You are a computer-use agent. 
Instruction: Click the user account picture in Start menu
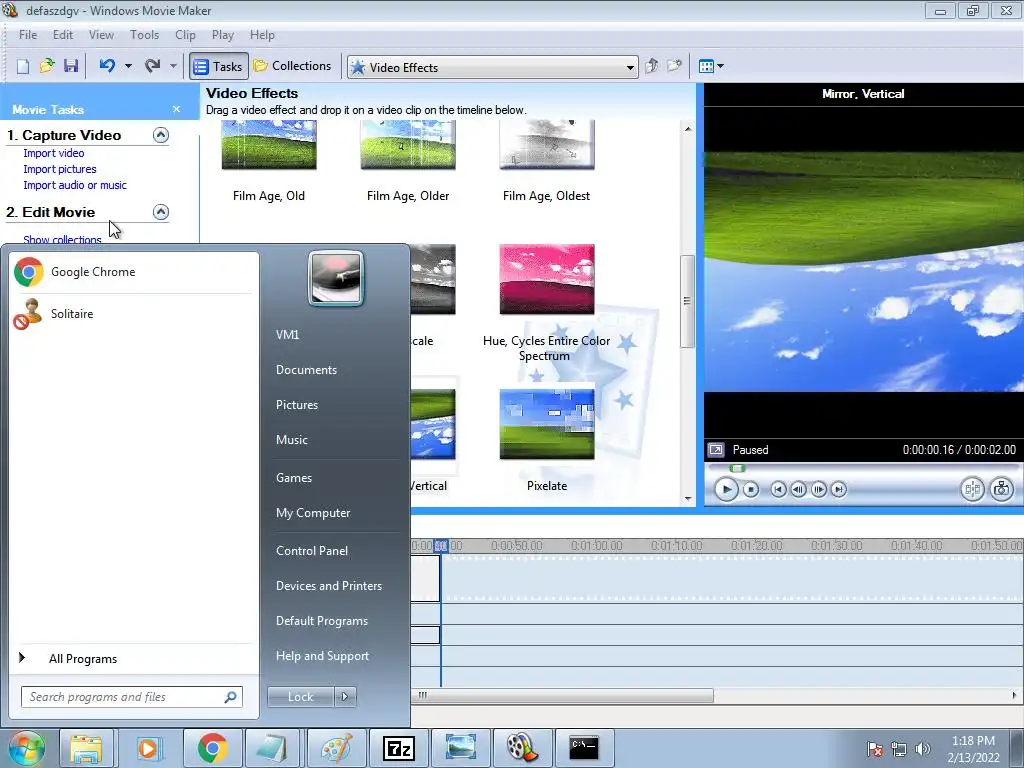(x=336, y=278)
